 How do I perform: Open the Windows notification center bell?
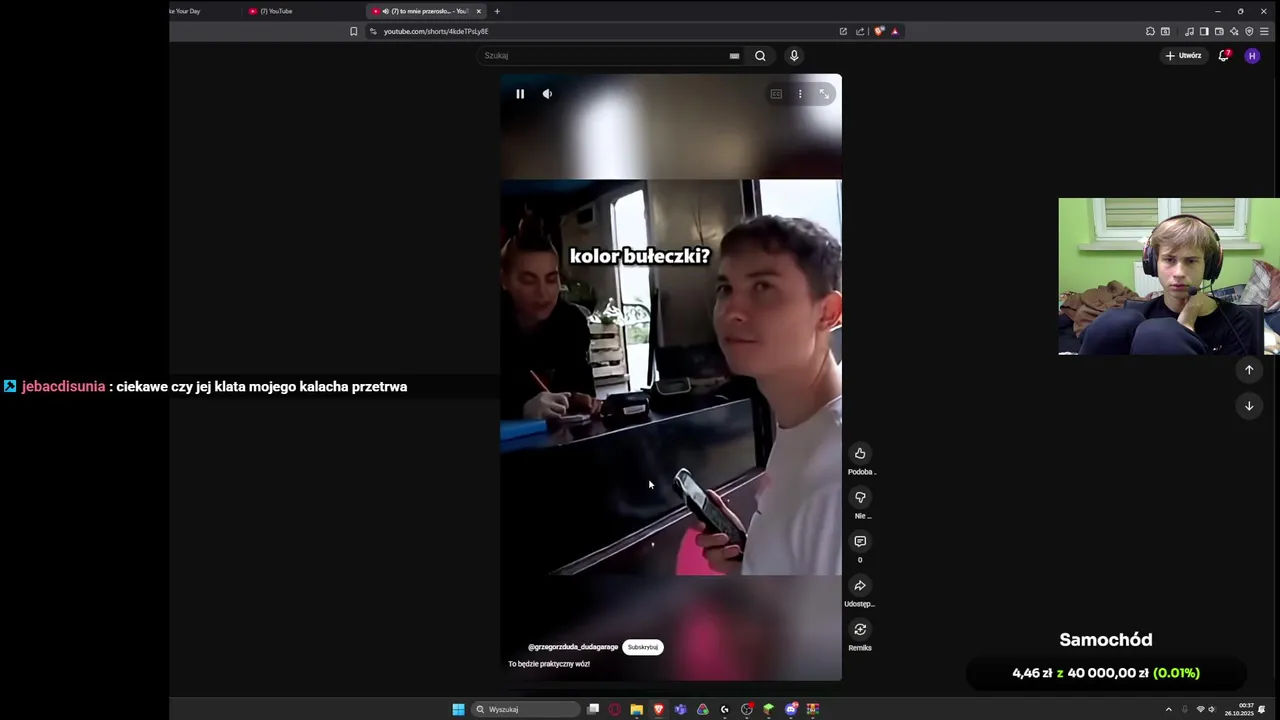(1262, 709)
